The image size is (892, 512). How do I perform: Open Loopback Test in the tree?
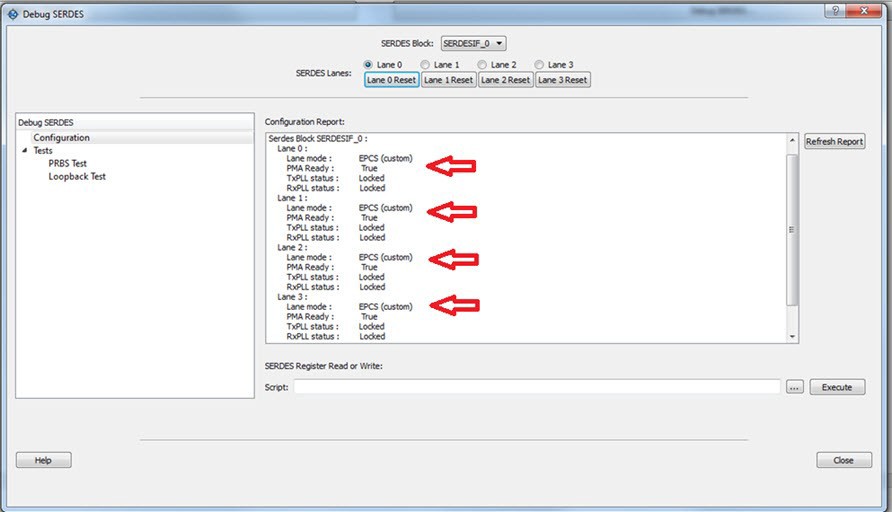(77, 177)
